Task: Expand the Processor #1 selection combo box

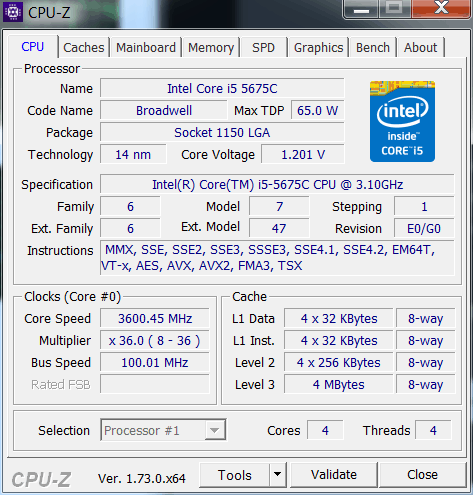Action: tap(163, 430)
